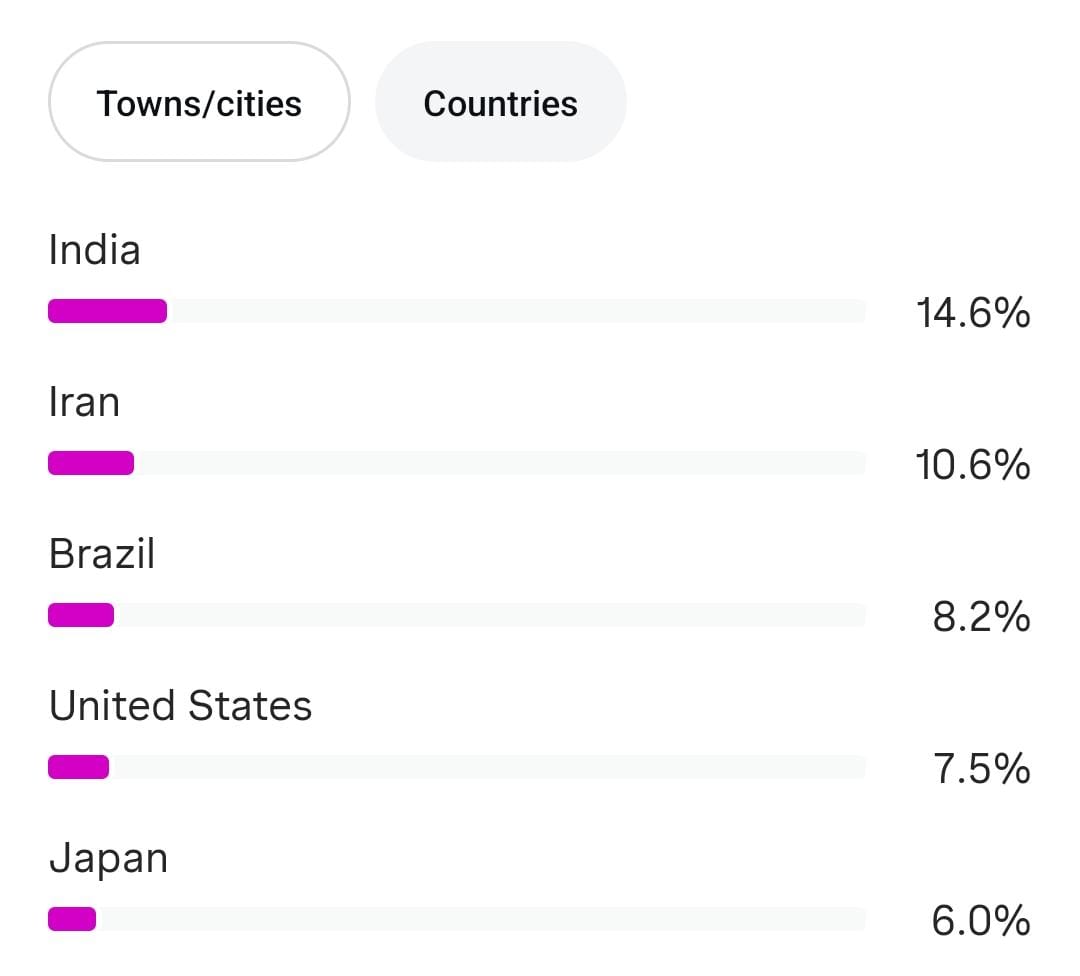Click the gray unfilled track of India's bar

[515, 311]
